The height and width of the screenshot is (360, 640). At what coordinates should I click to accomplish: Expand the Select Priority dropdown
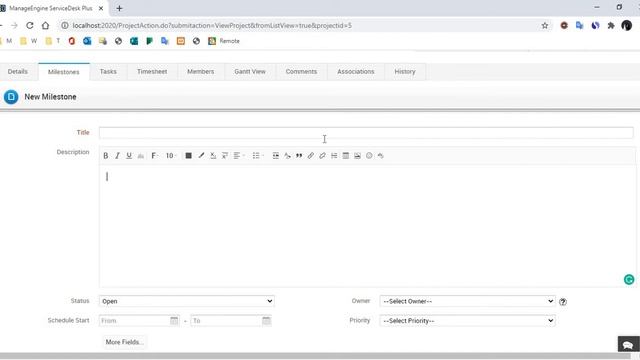tap(467, 321)
